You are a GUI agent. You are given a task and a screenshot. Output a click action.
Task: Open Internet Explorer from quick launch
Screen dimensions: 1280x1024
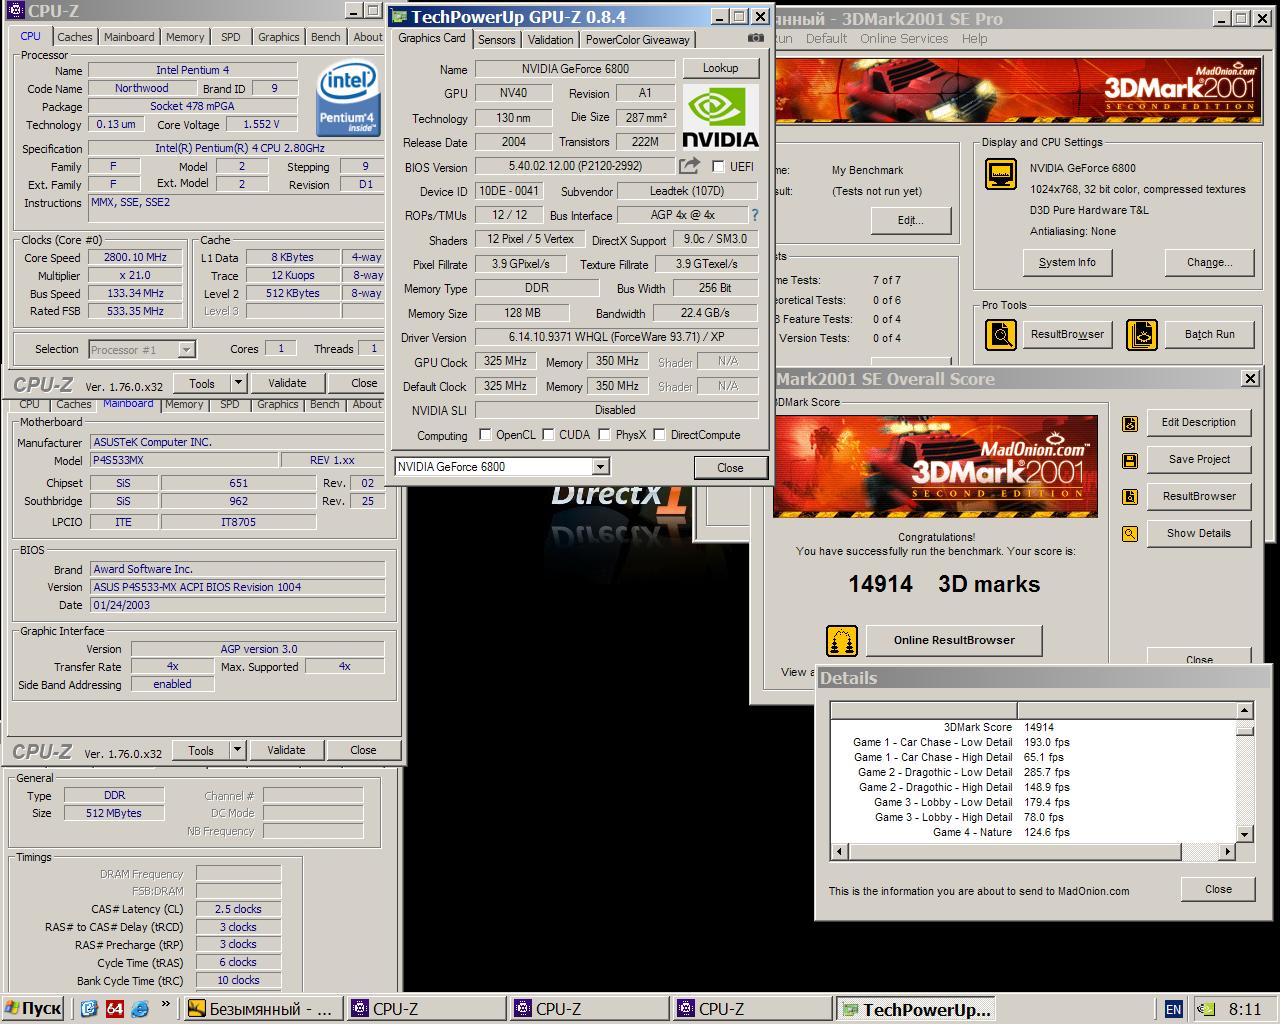(x=140, y=1009)
